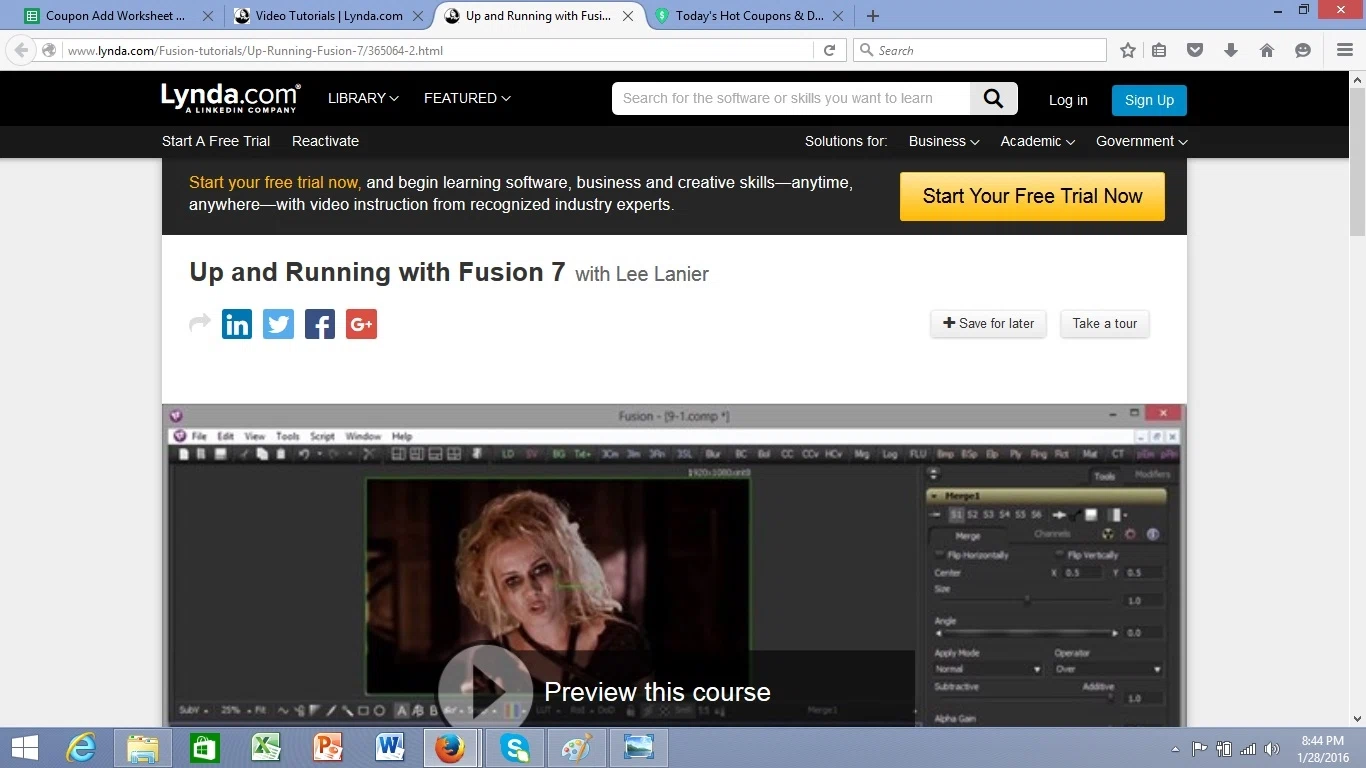Screen dimensions: 1366x768
Task: Open Excel from the taskbar
Action: (x=266, y=747)
